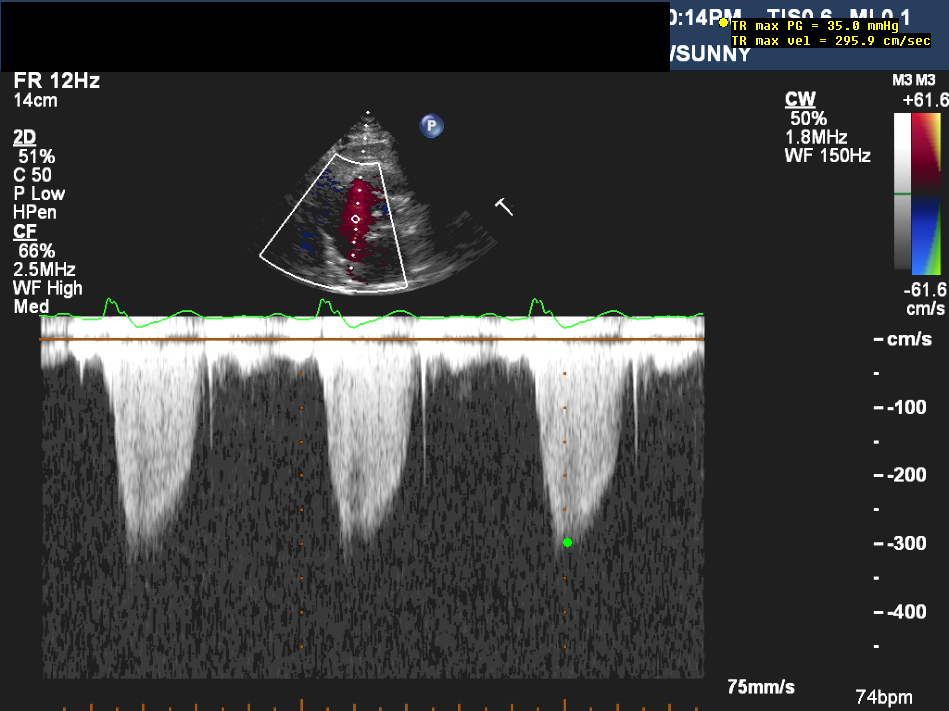Click the red-blue color Doppler velocity bar
949x711 pixels.
tap(926, 192)
